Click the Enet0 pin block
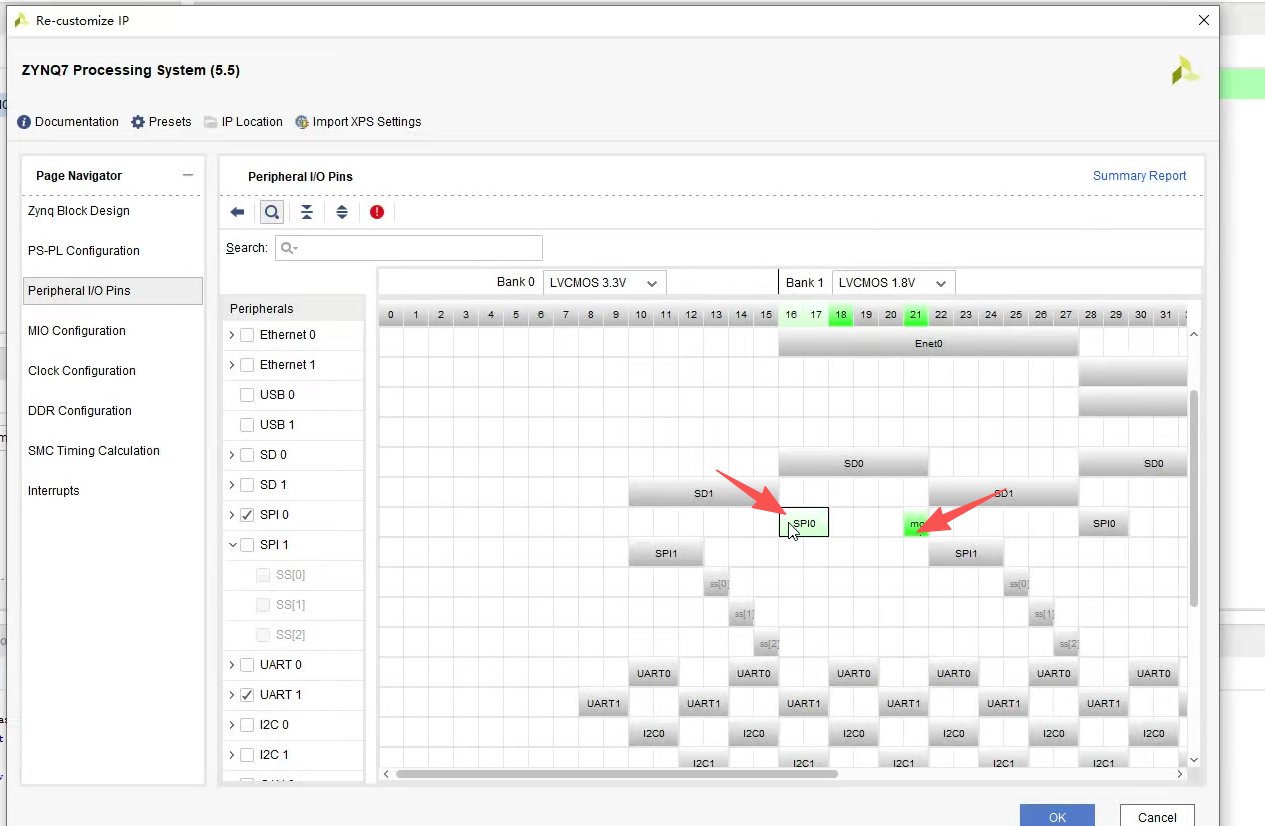The image size is (1265, 826). (x=929, y=343)
